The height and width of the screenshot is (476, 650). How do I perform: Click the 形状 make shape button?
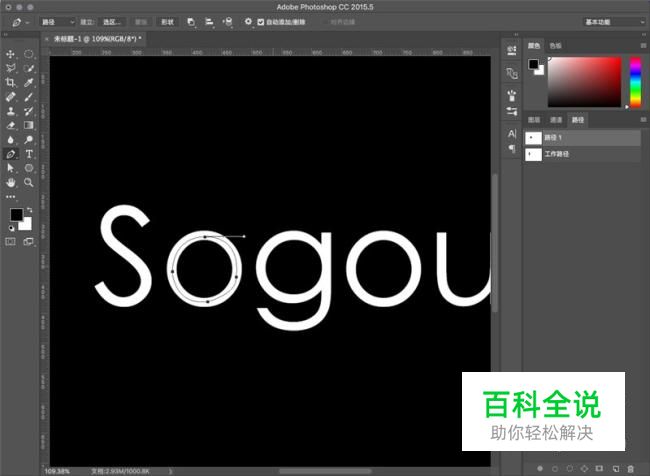click(x=167, y=22)
